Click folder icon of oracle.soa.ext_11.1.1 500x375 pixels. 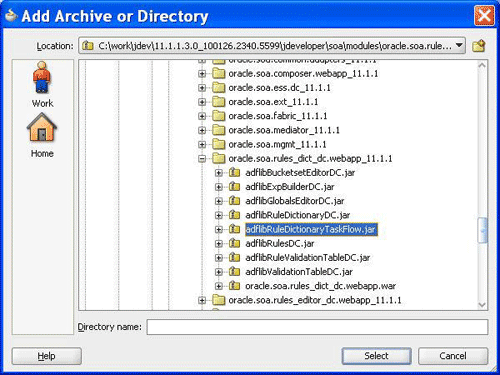(x=218, y=102)
